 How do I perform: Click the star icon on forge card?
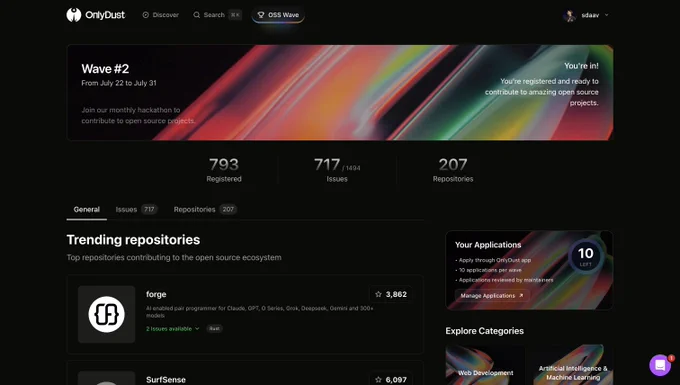click(378, 294)
